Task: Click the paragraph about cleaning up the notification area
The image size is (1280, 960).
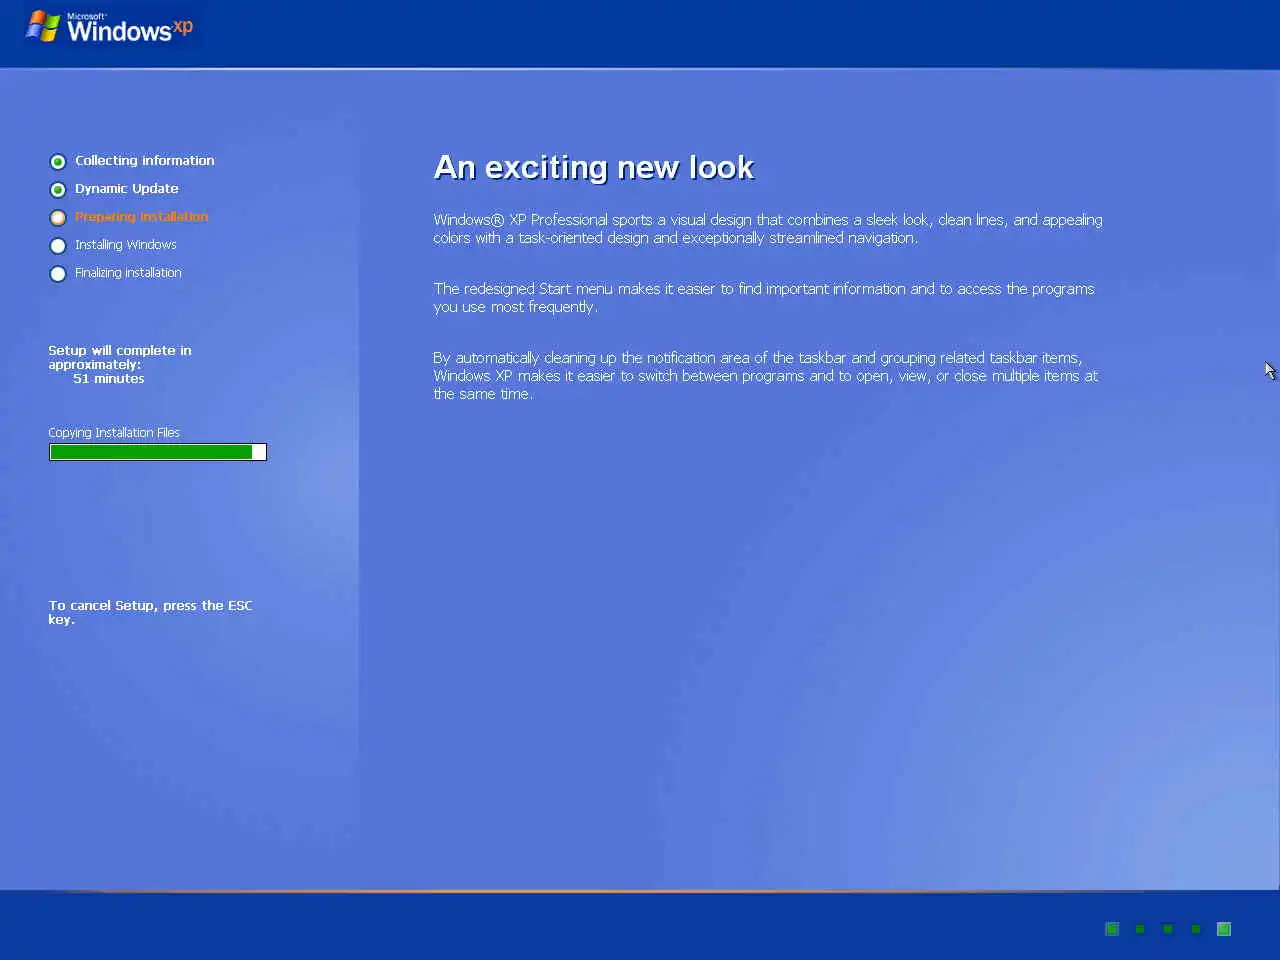Action: (x=765, y=376)
